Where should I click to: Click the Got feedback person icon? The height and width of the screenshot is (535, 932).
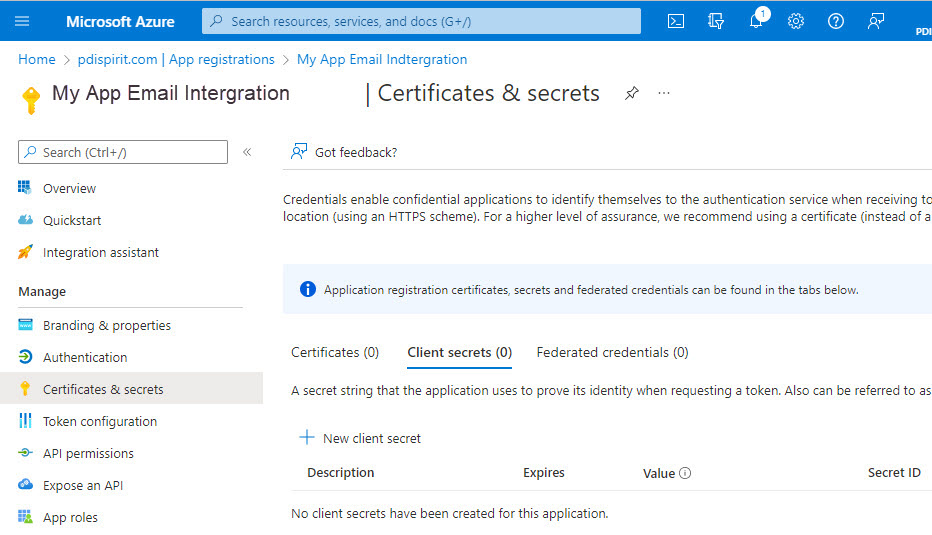[299, 152]
